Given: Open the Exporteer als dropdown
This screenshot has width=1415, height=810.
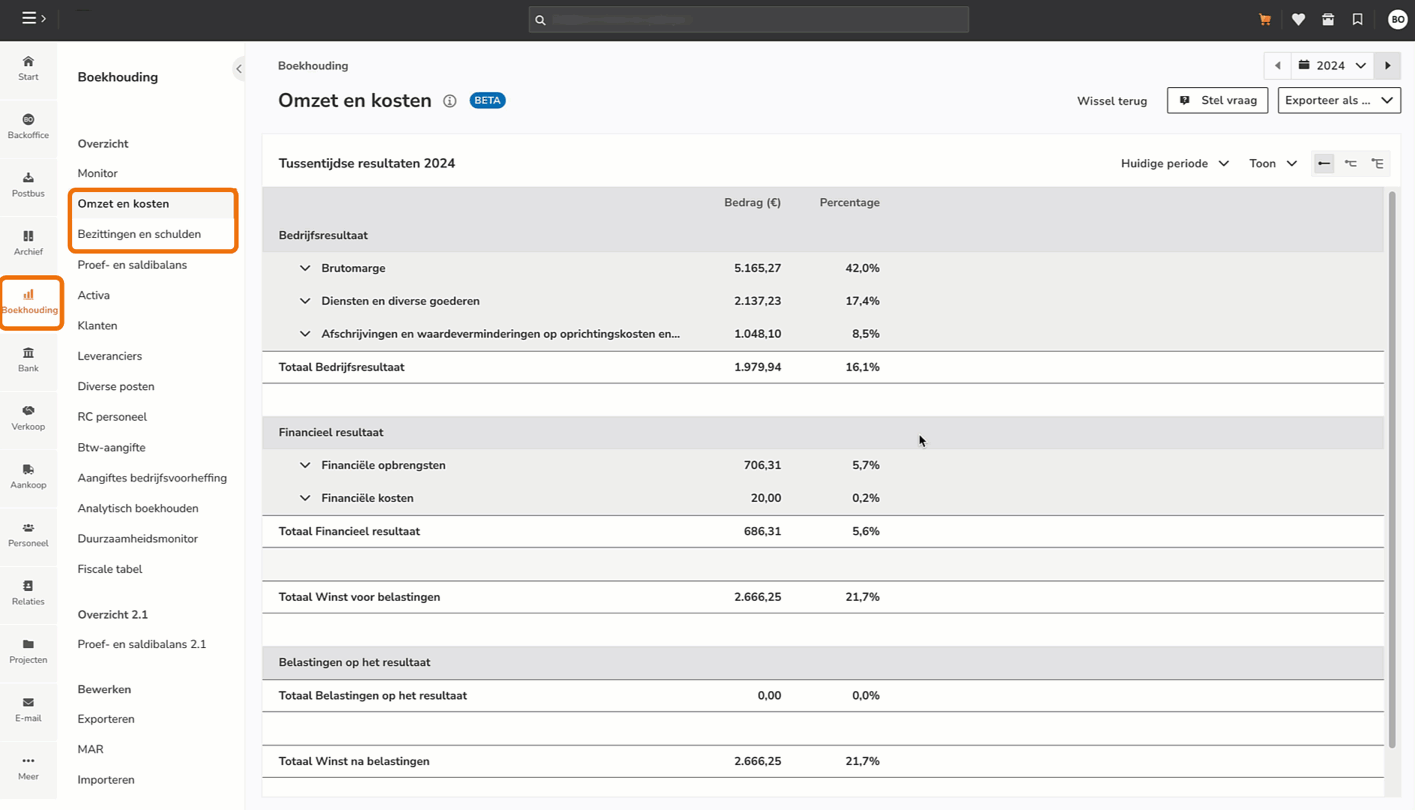Looking at the screenshot, I should pyautogui.click(x=1338, y=100).
